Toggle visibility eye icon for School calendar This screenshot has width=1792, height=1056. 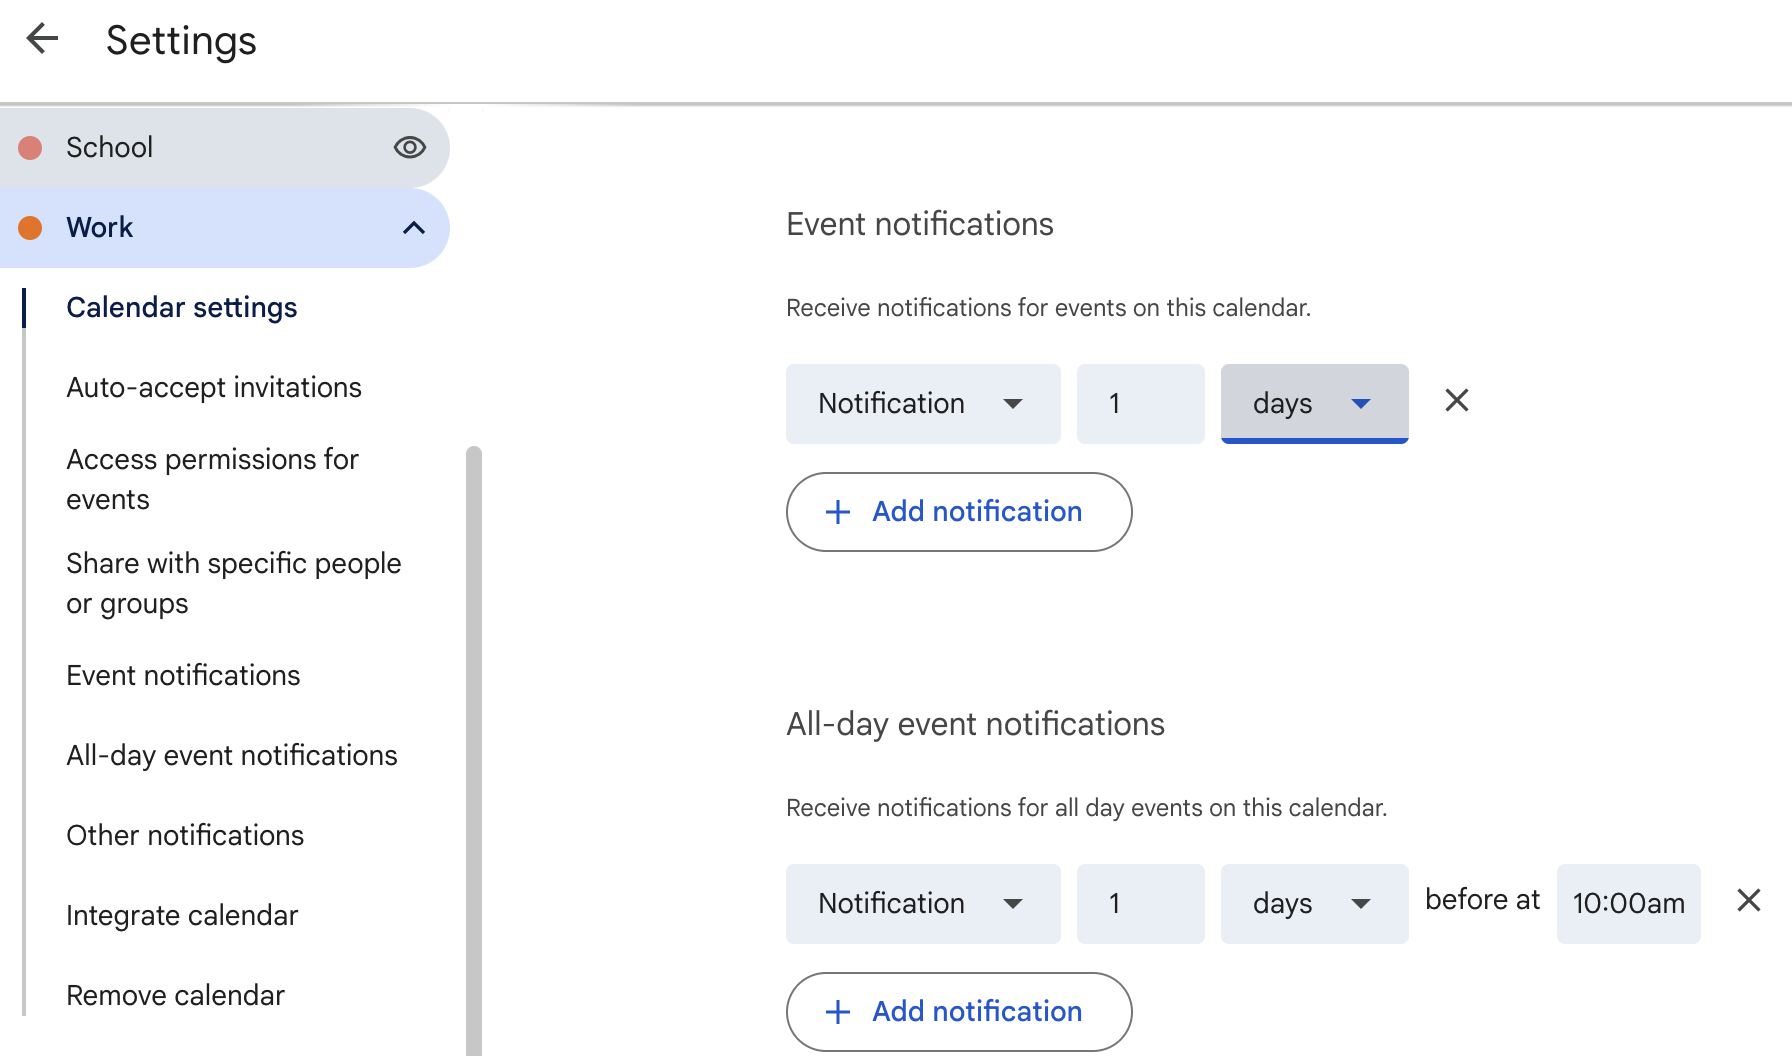(409, 148)
